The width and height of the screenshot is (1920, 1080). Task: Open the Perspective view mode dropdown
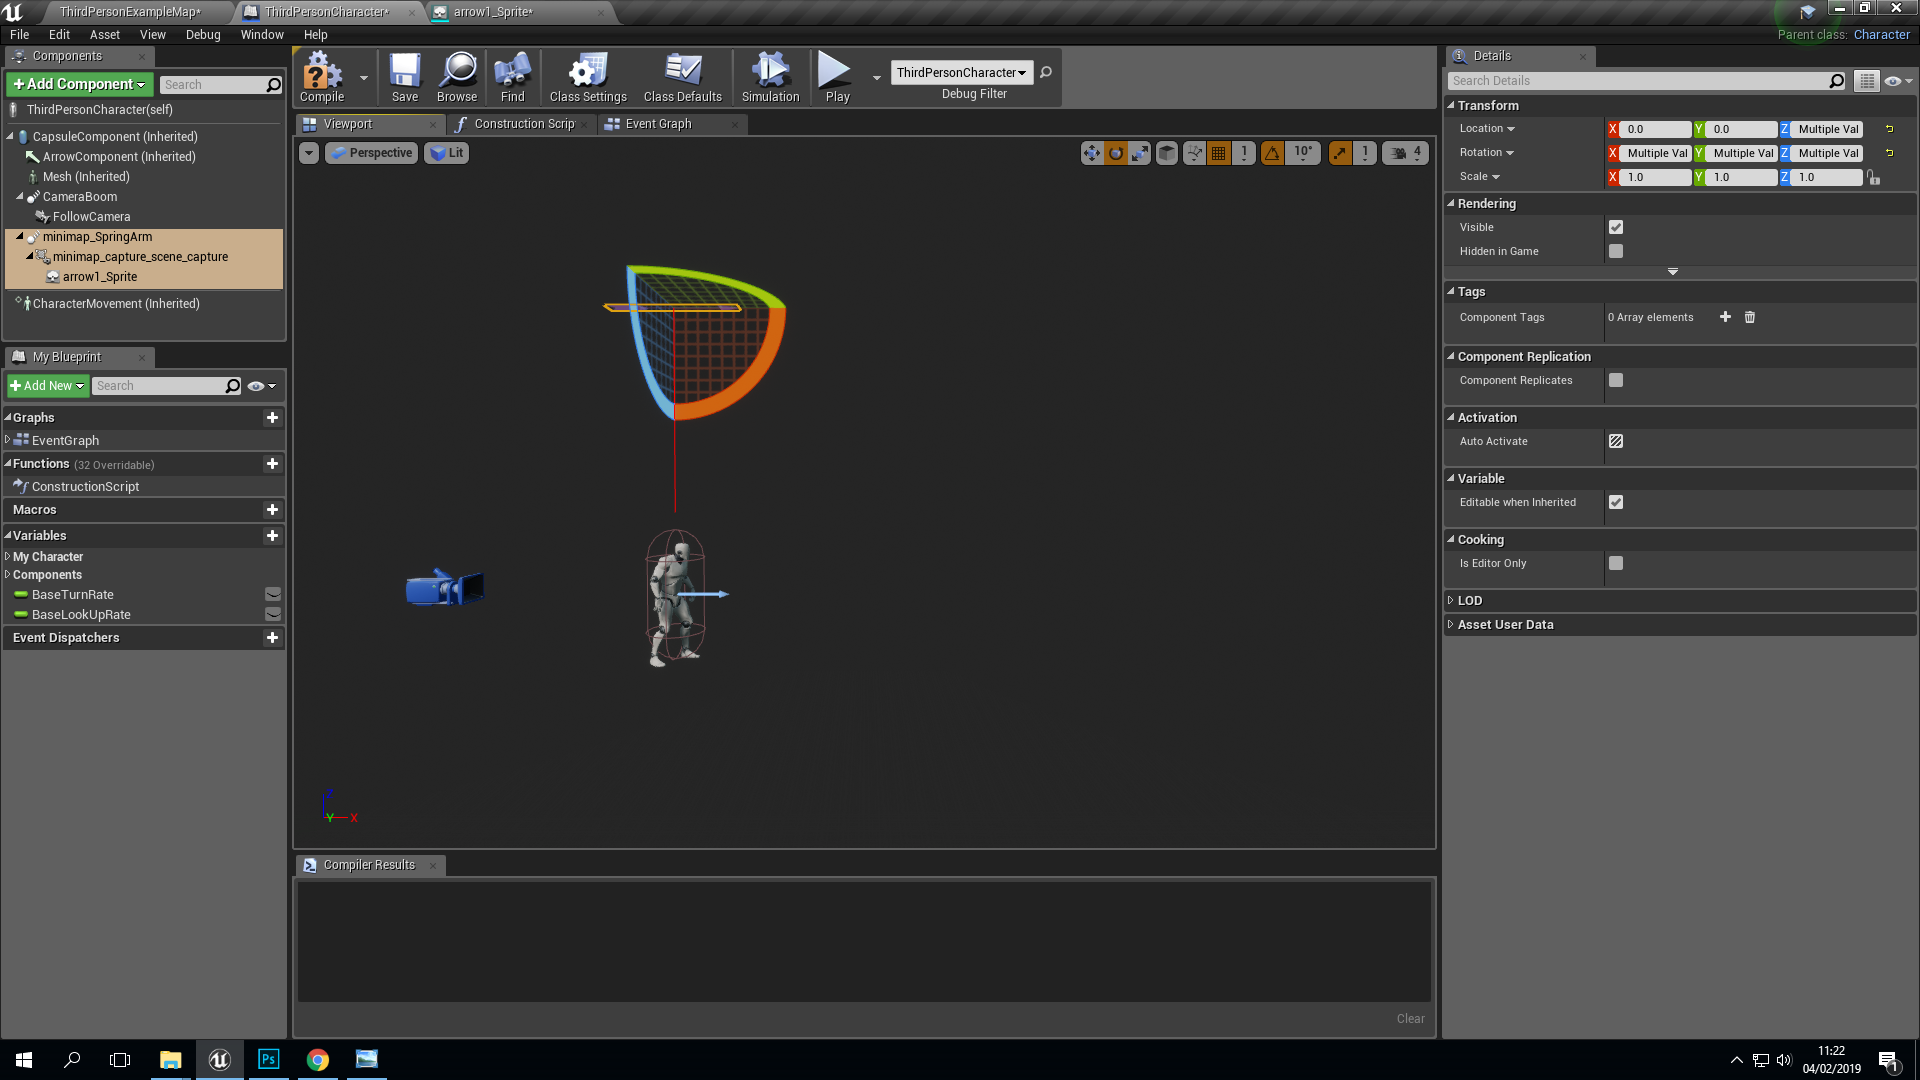click(x=372, y=153)
